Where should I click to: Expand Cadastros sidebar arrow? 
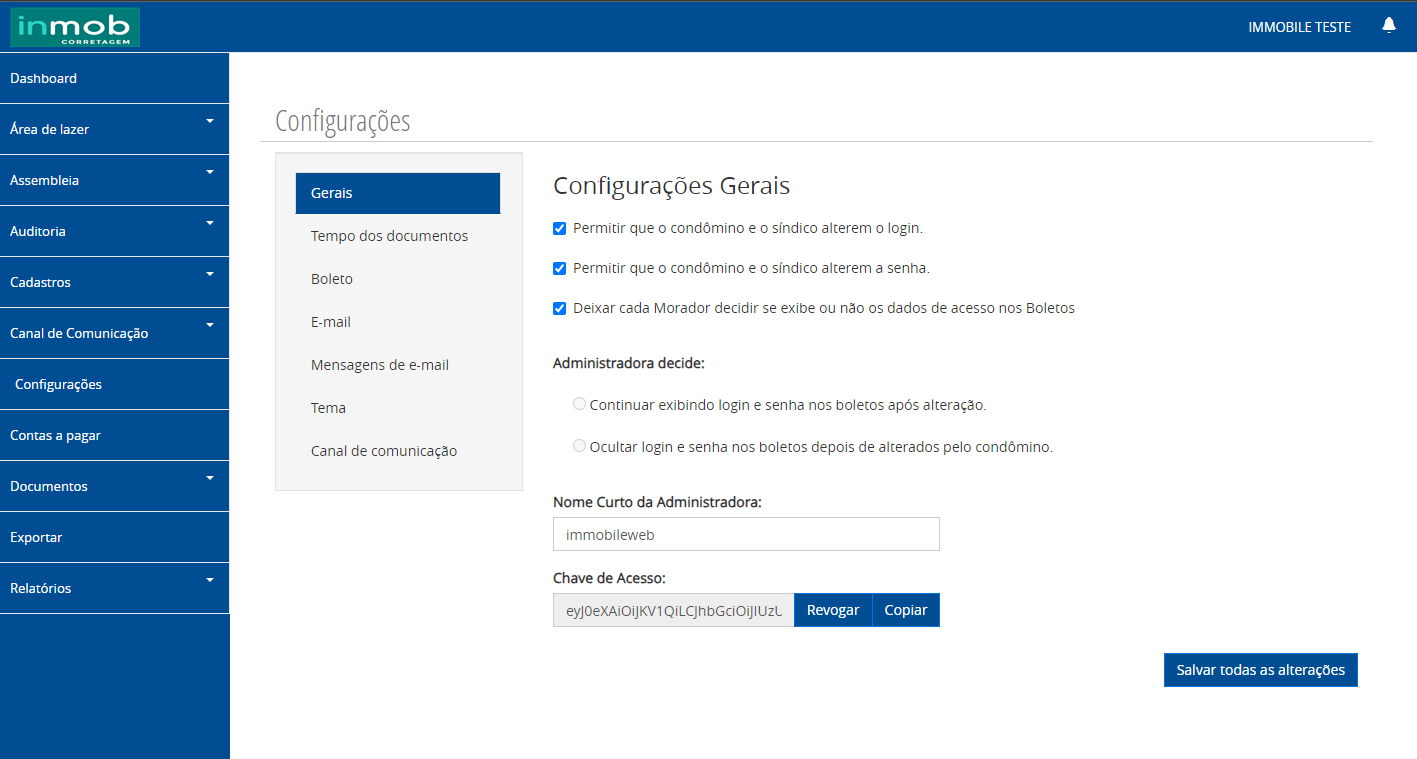210,274
